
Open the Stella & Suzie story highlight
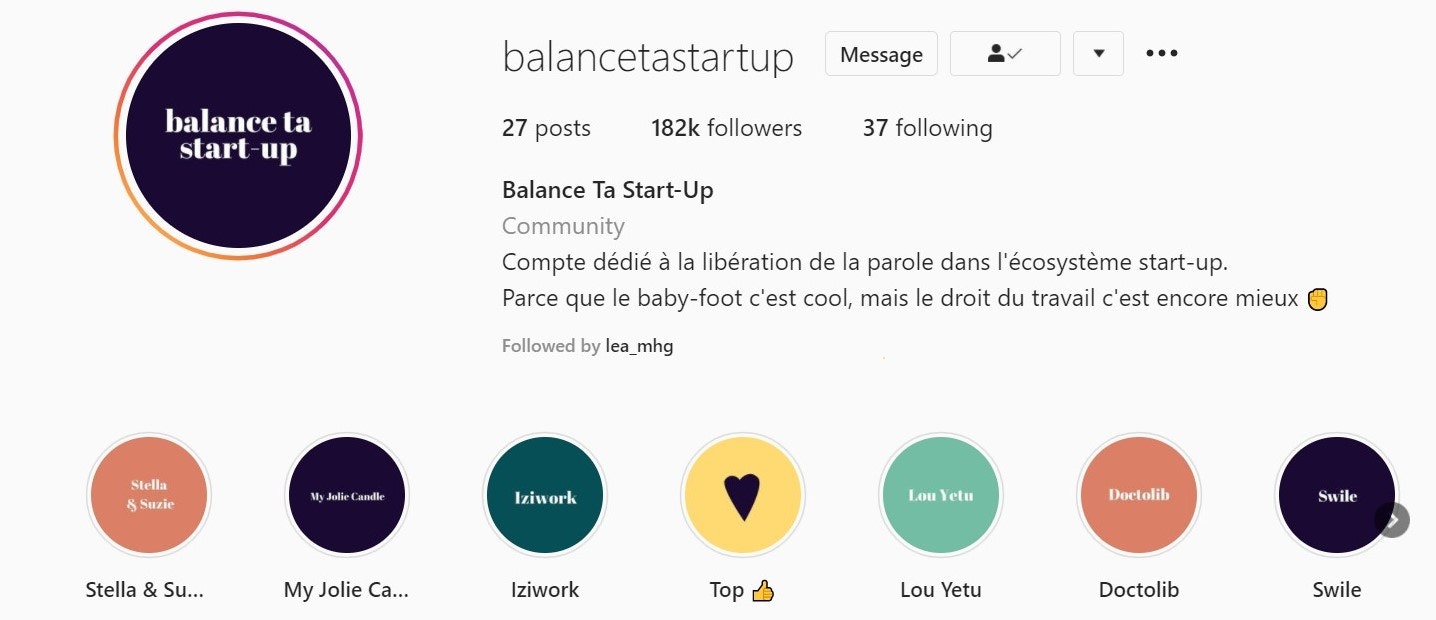(148, 495)
